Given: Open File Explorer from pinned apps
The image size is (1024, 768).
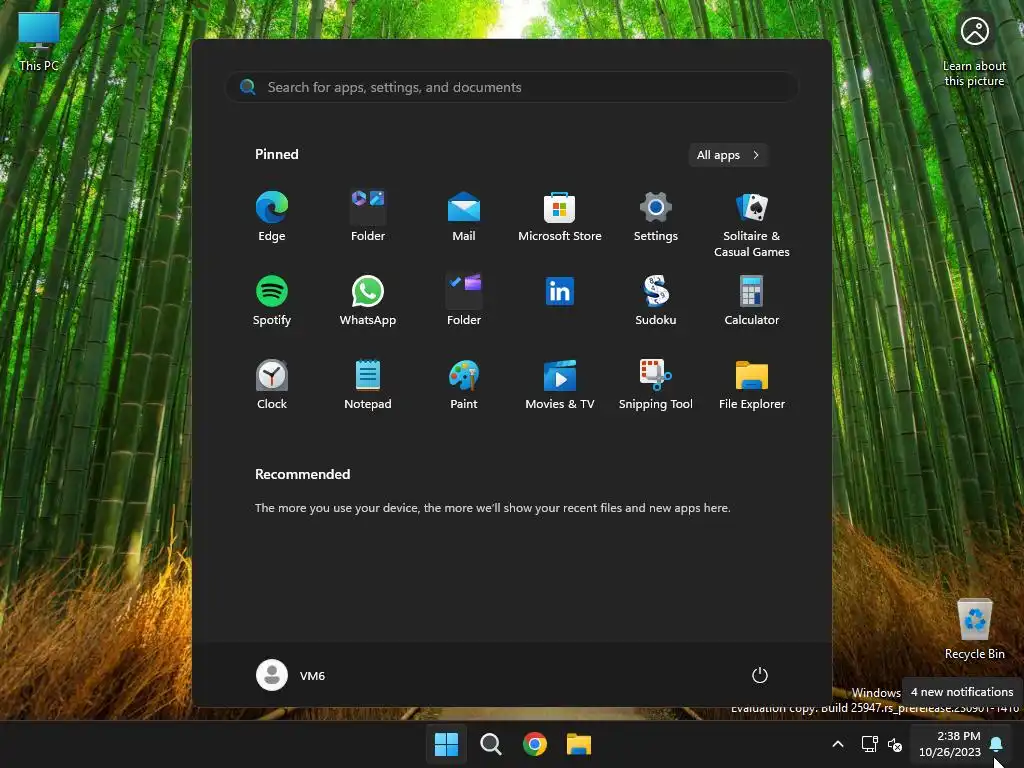Looking at the screenshot, I should coord(752,384).
